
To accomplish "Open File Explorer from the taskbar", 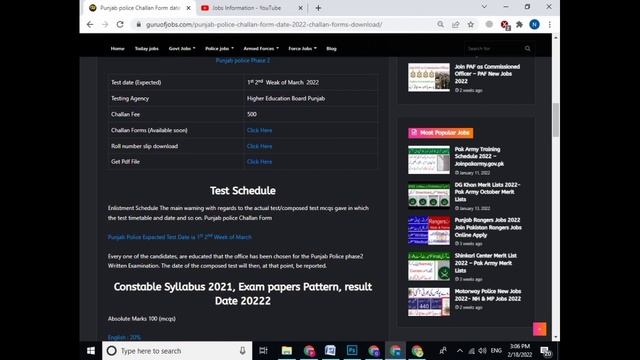I will tap(287, 351).
